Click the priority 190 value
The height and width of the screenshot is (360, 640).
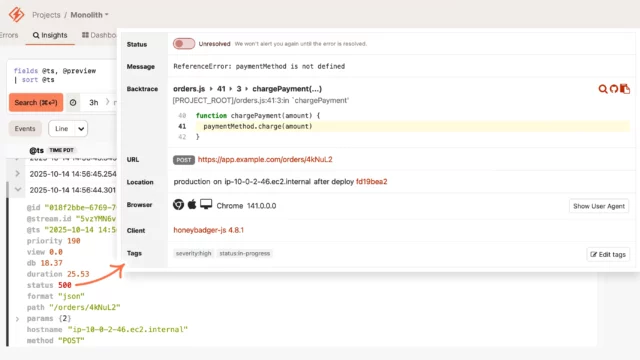73,241
